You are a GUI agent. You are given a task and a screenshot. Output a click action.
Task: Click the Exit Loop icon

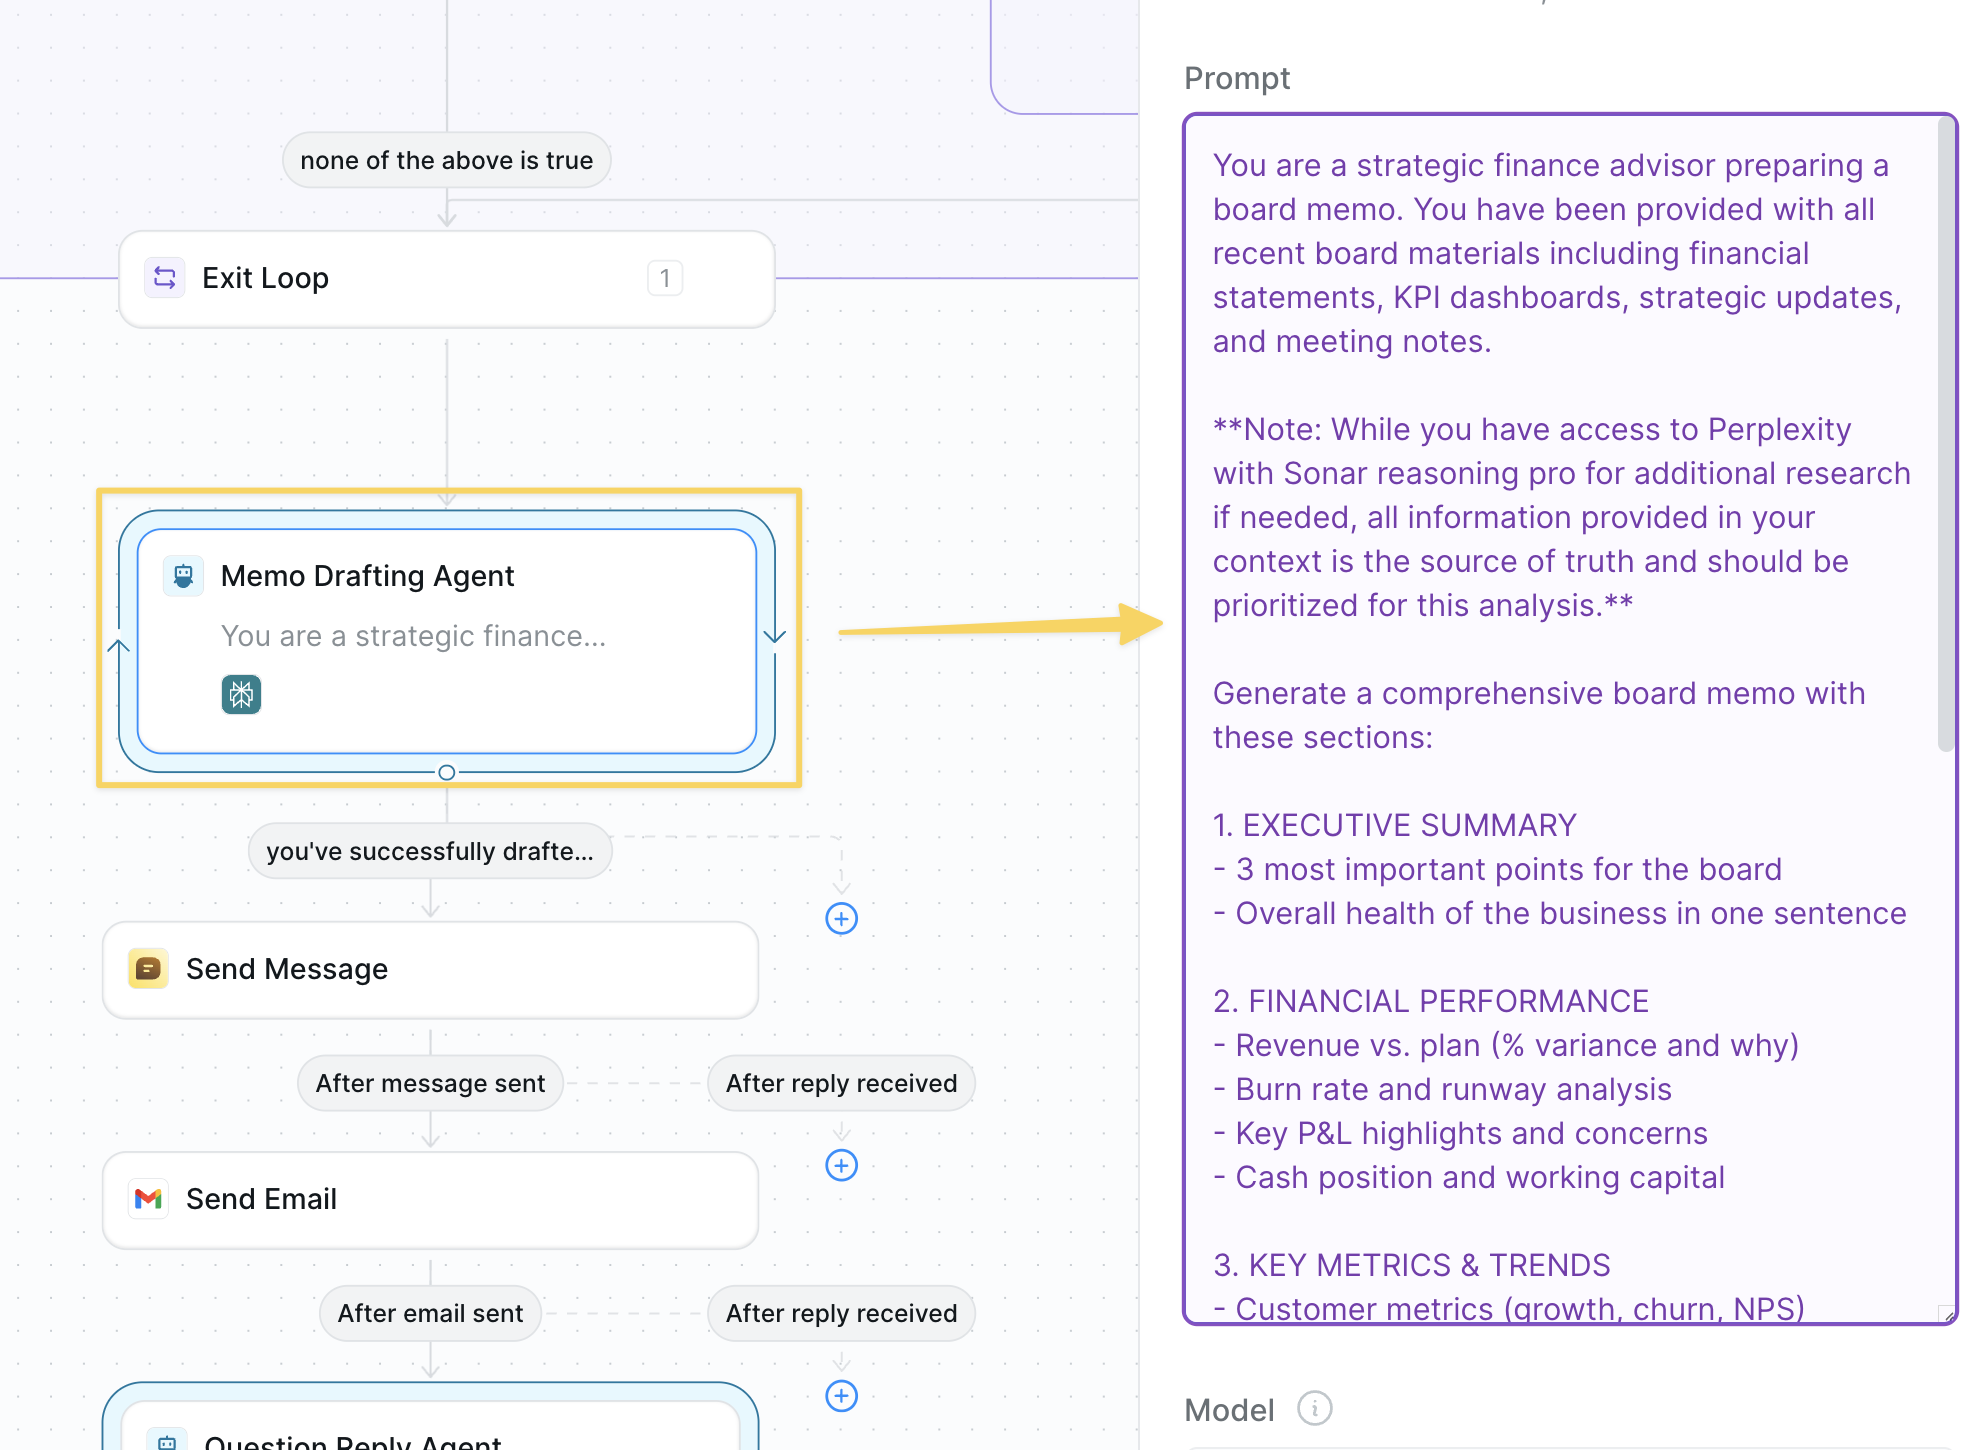(x=165, y=278)
